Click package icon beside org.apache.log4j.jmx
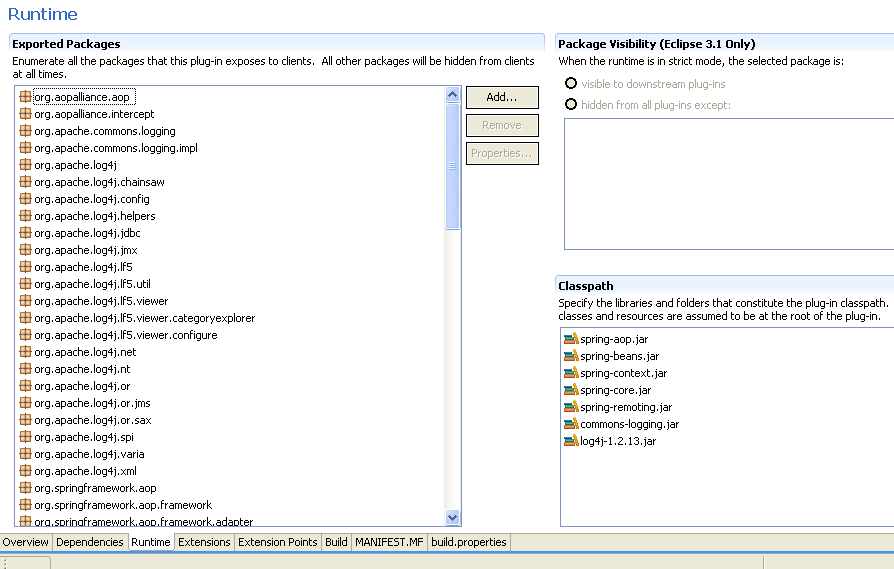Screen dimensions: 894x569 25,250
